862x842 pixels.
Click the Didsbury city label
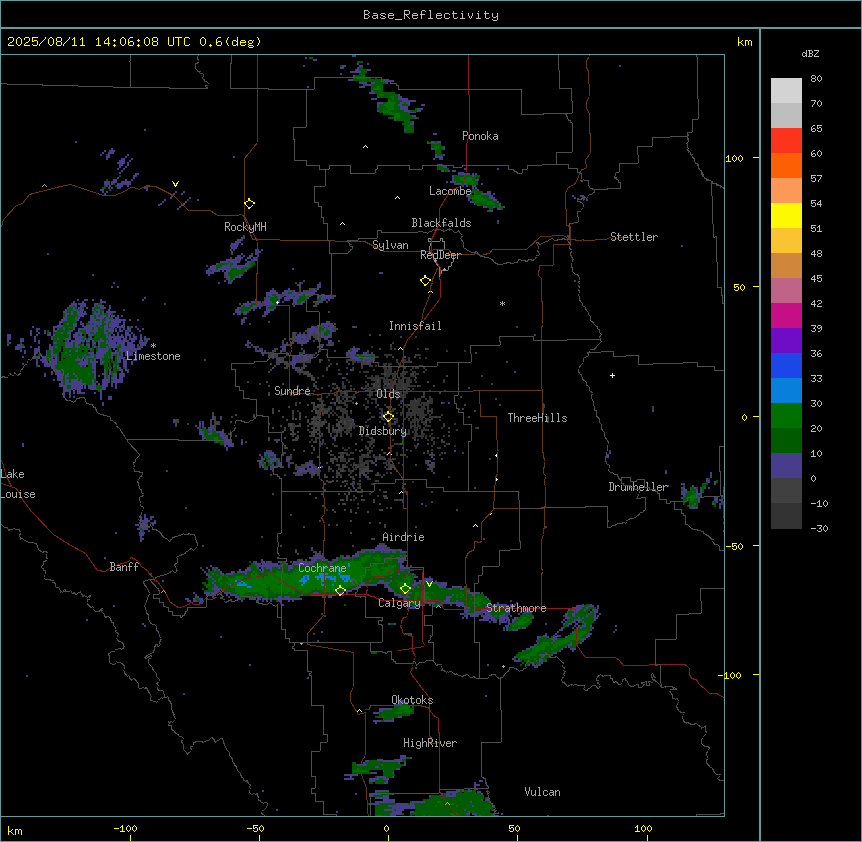coord(383,431)
